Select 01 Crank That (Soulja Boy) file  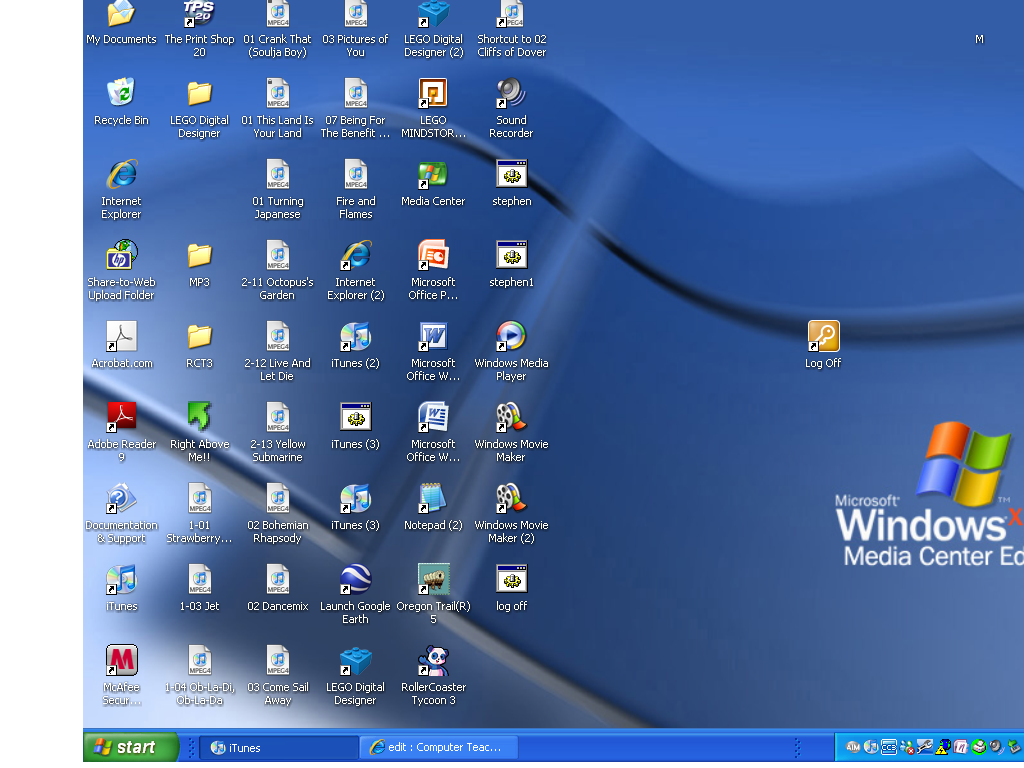[x=278, y=29]
